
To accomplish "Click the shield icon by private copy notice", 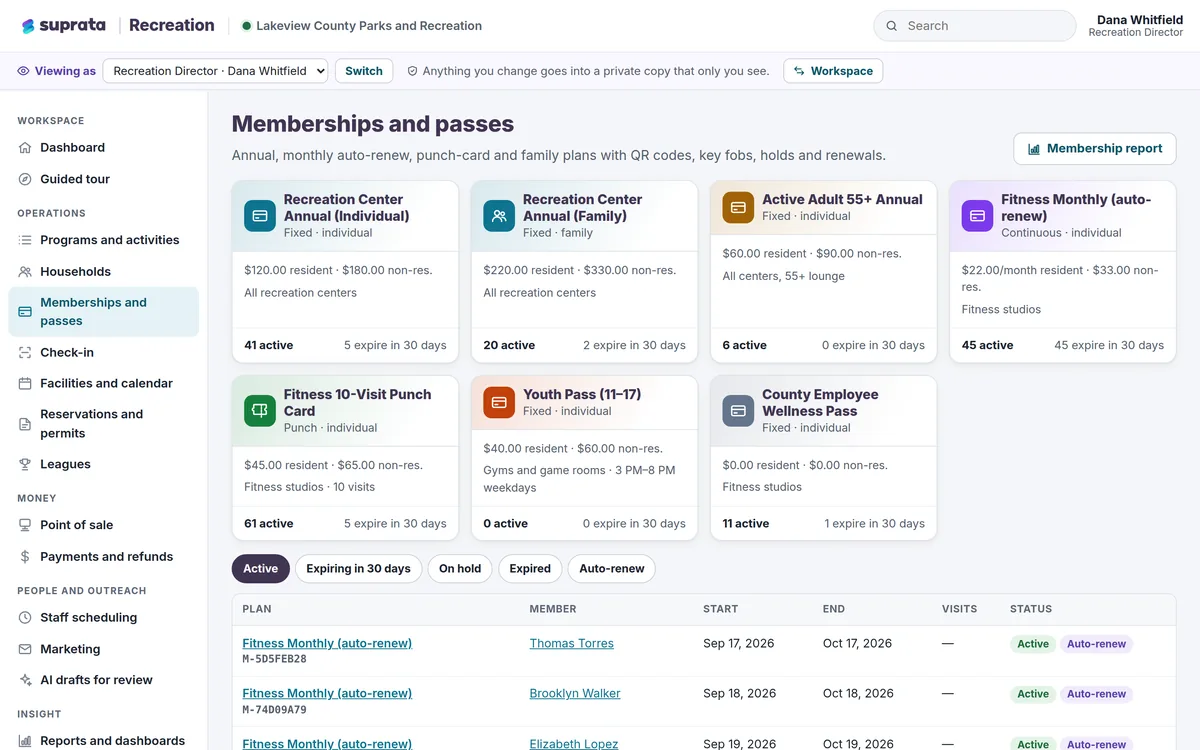I will tap(412, 71).
